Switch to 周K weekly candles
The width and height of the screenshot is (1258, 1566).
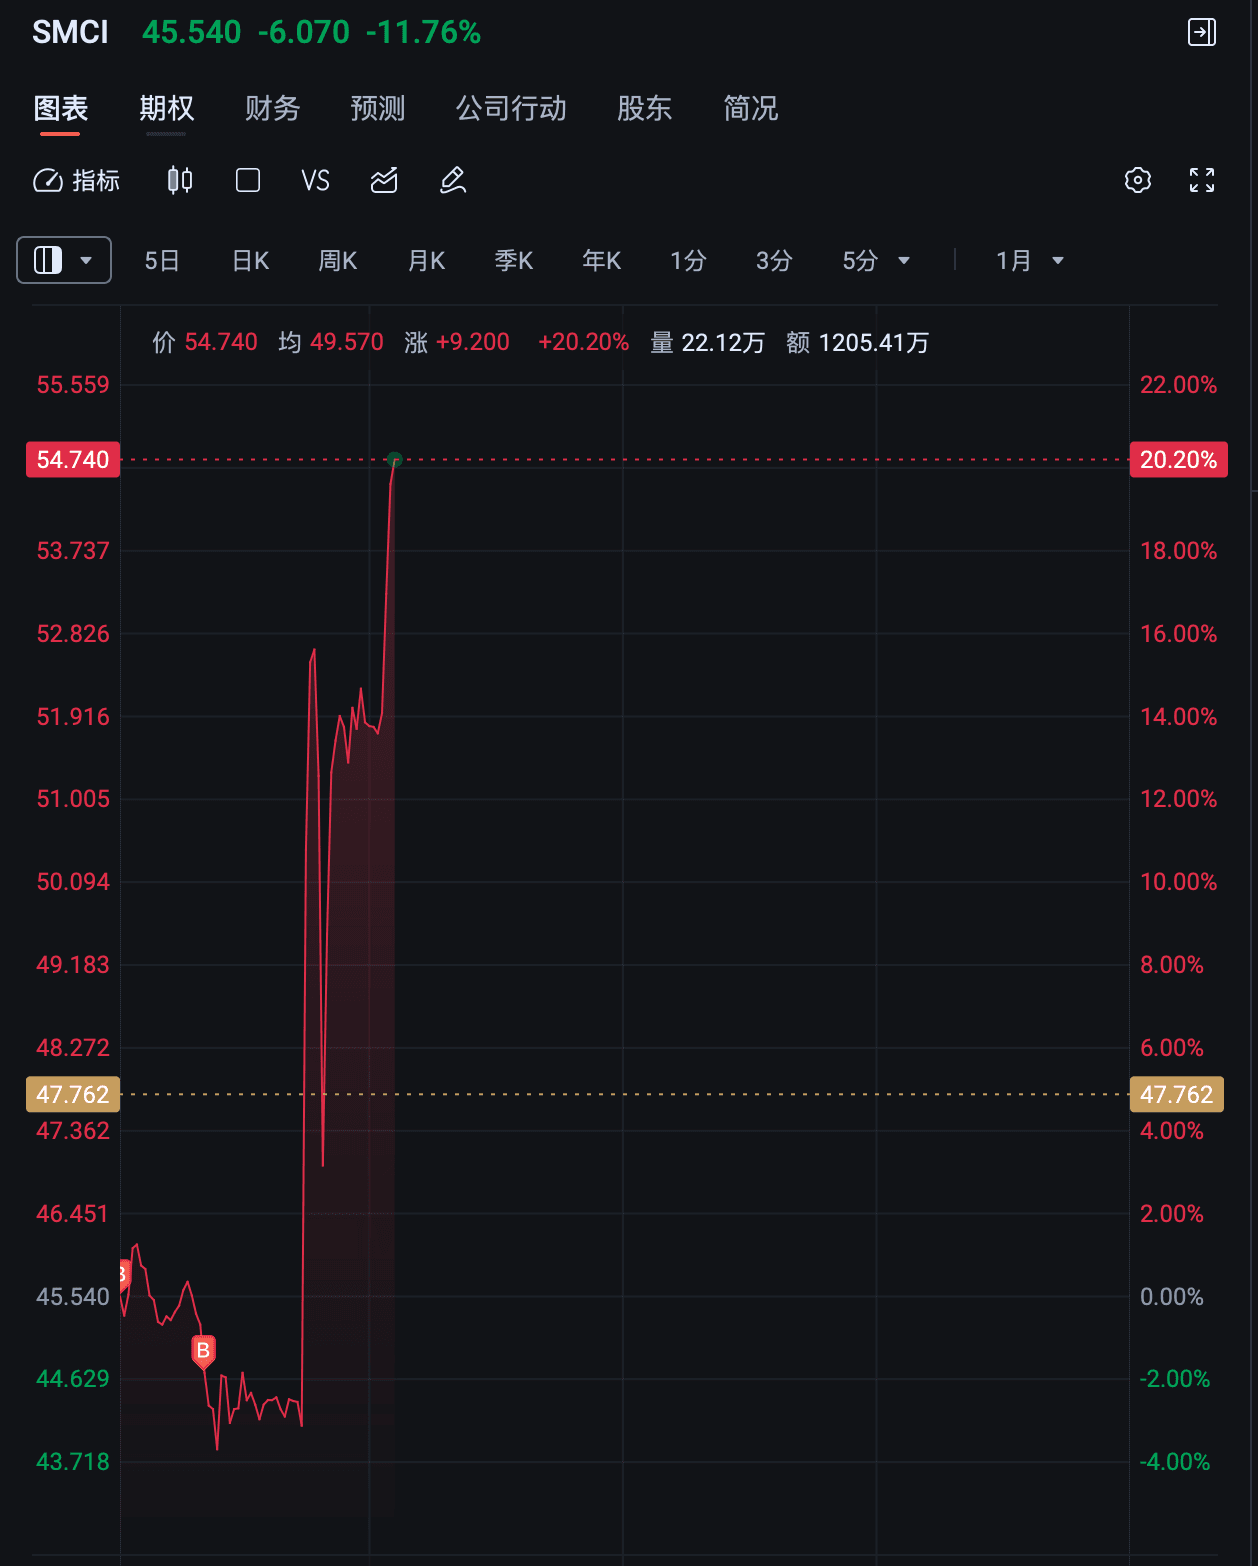pyautogui.click(x=338, y=261)
